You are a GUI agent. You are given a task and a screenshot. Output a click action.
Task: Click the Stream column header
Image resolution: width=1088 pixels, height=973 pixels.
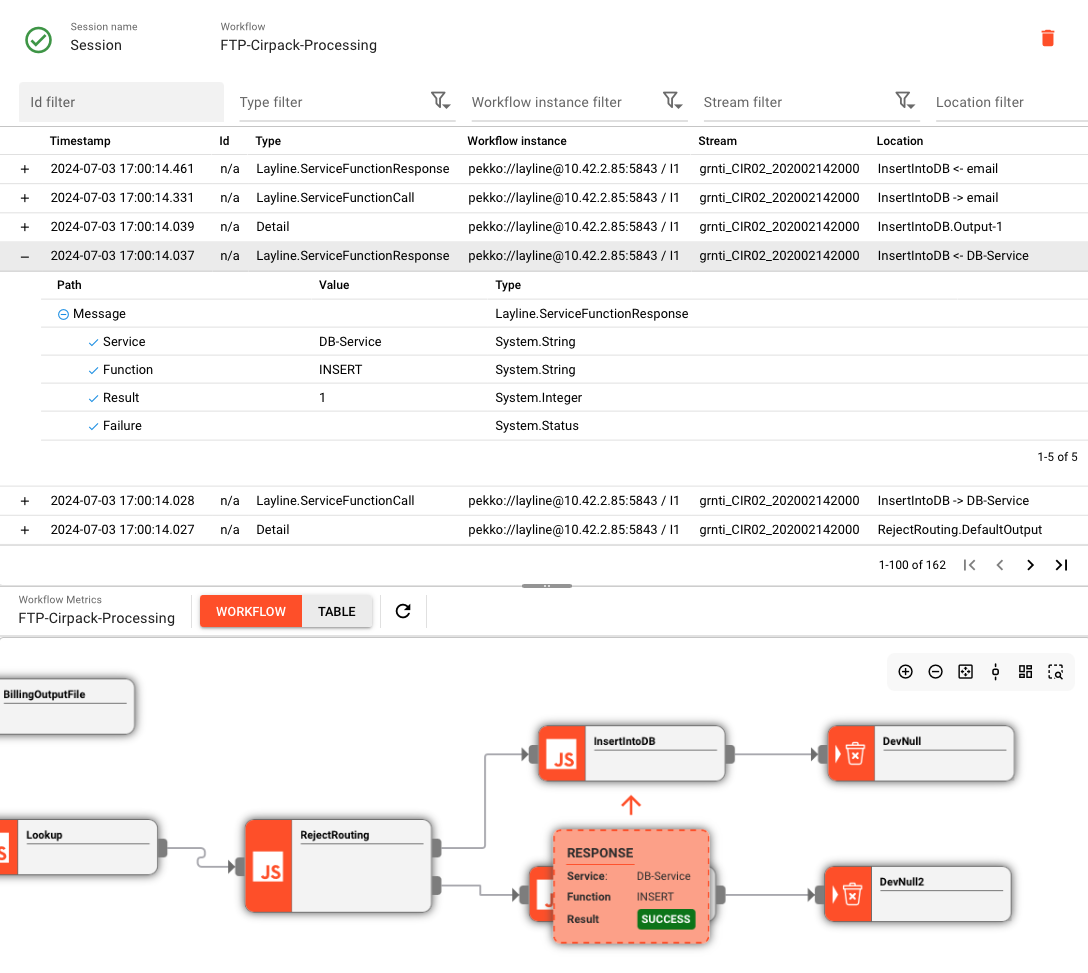(717, 141)
